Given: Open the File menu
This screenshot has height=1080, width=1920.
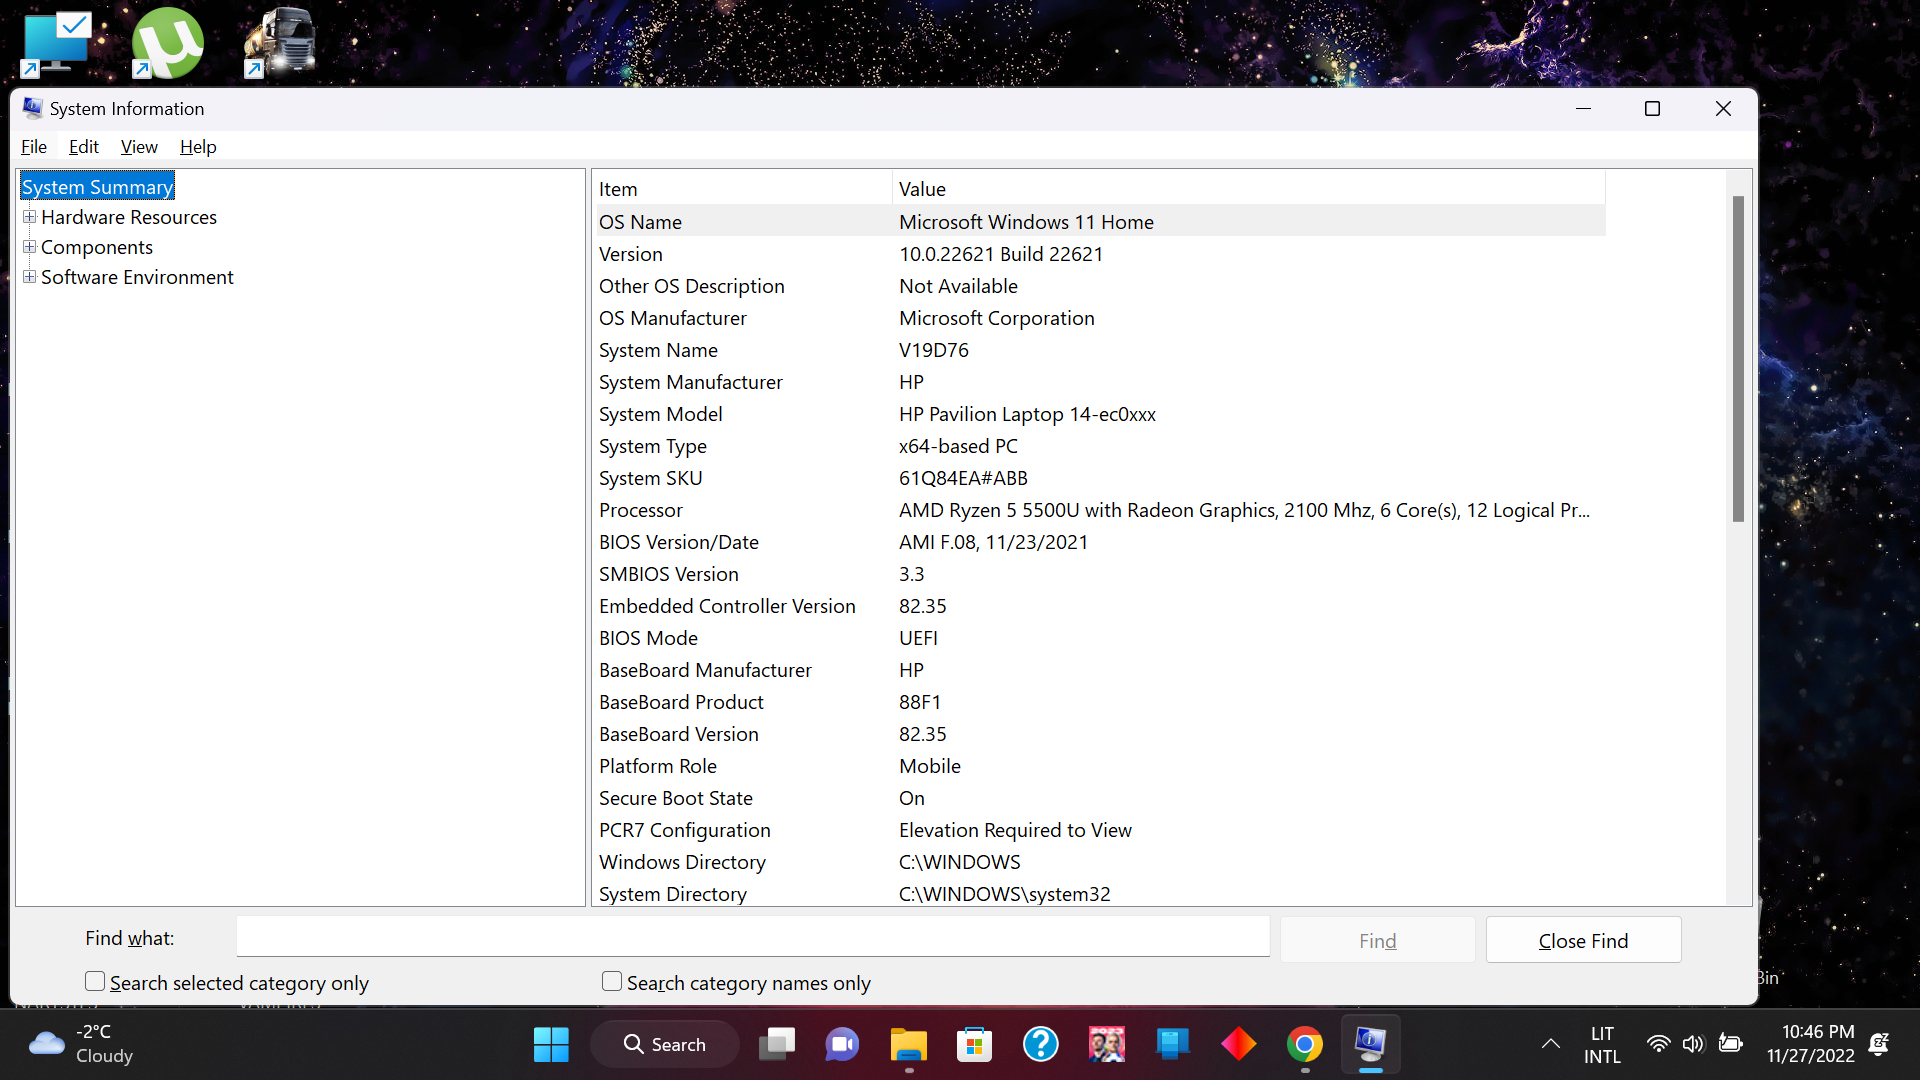Looking at the screenshot, I should tap(33, 147).
